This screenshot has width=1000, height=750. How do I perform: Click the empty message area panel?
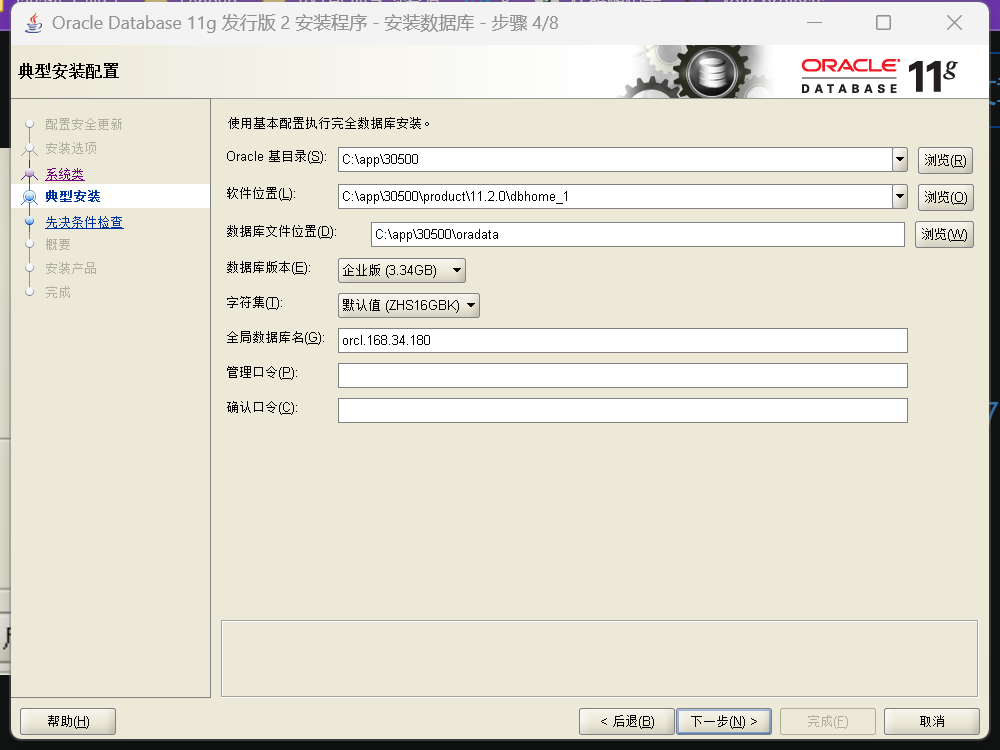(x=599, y=659)
